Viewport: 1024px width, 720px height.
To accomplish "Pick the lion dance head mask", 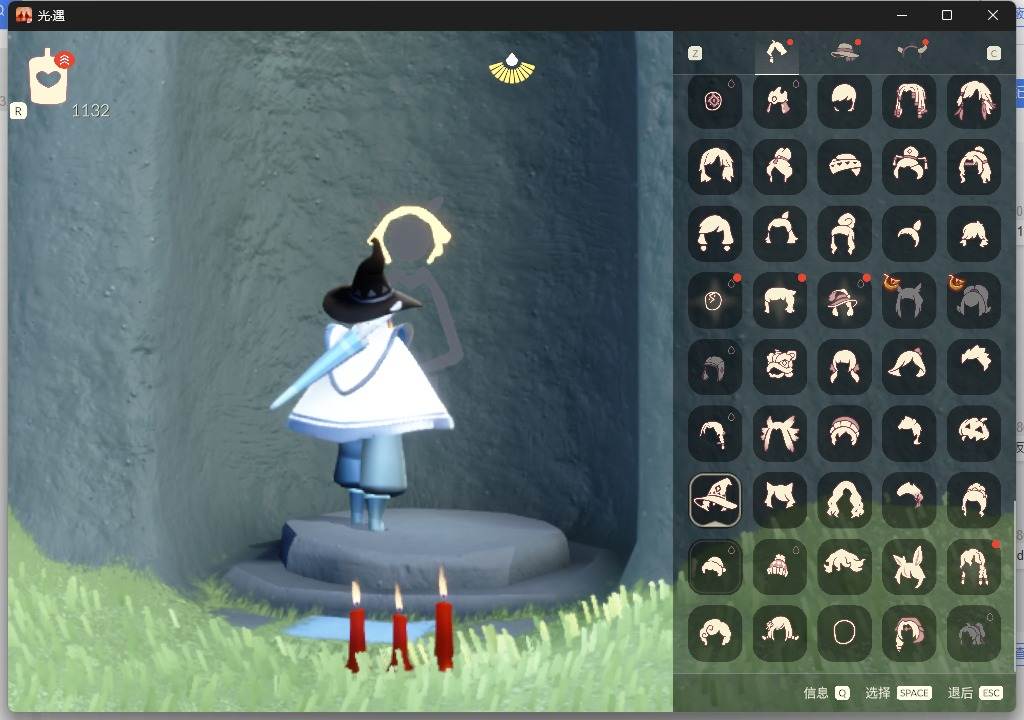I will [x=779, y=367].
